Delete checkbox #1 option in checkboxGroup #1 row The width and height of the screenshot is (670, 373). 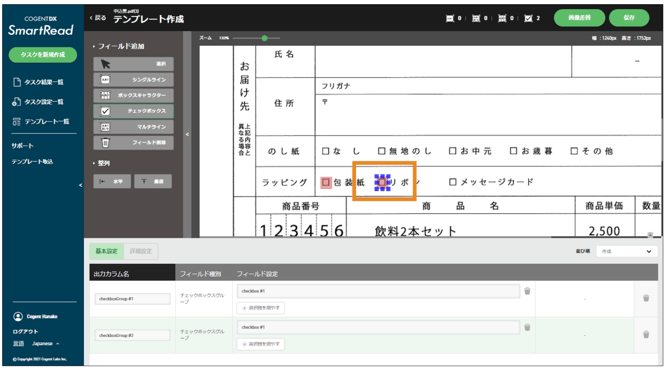point(527,291)
